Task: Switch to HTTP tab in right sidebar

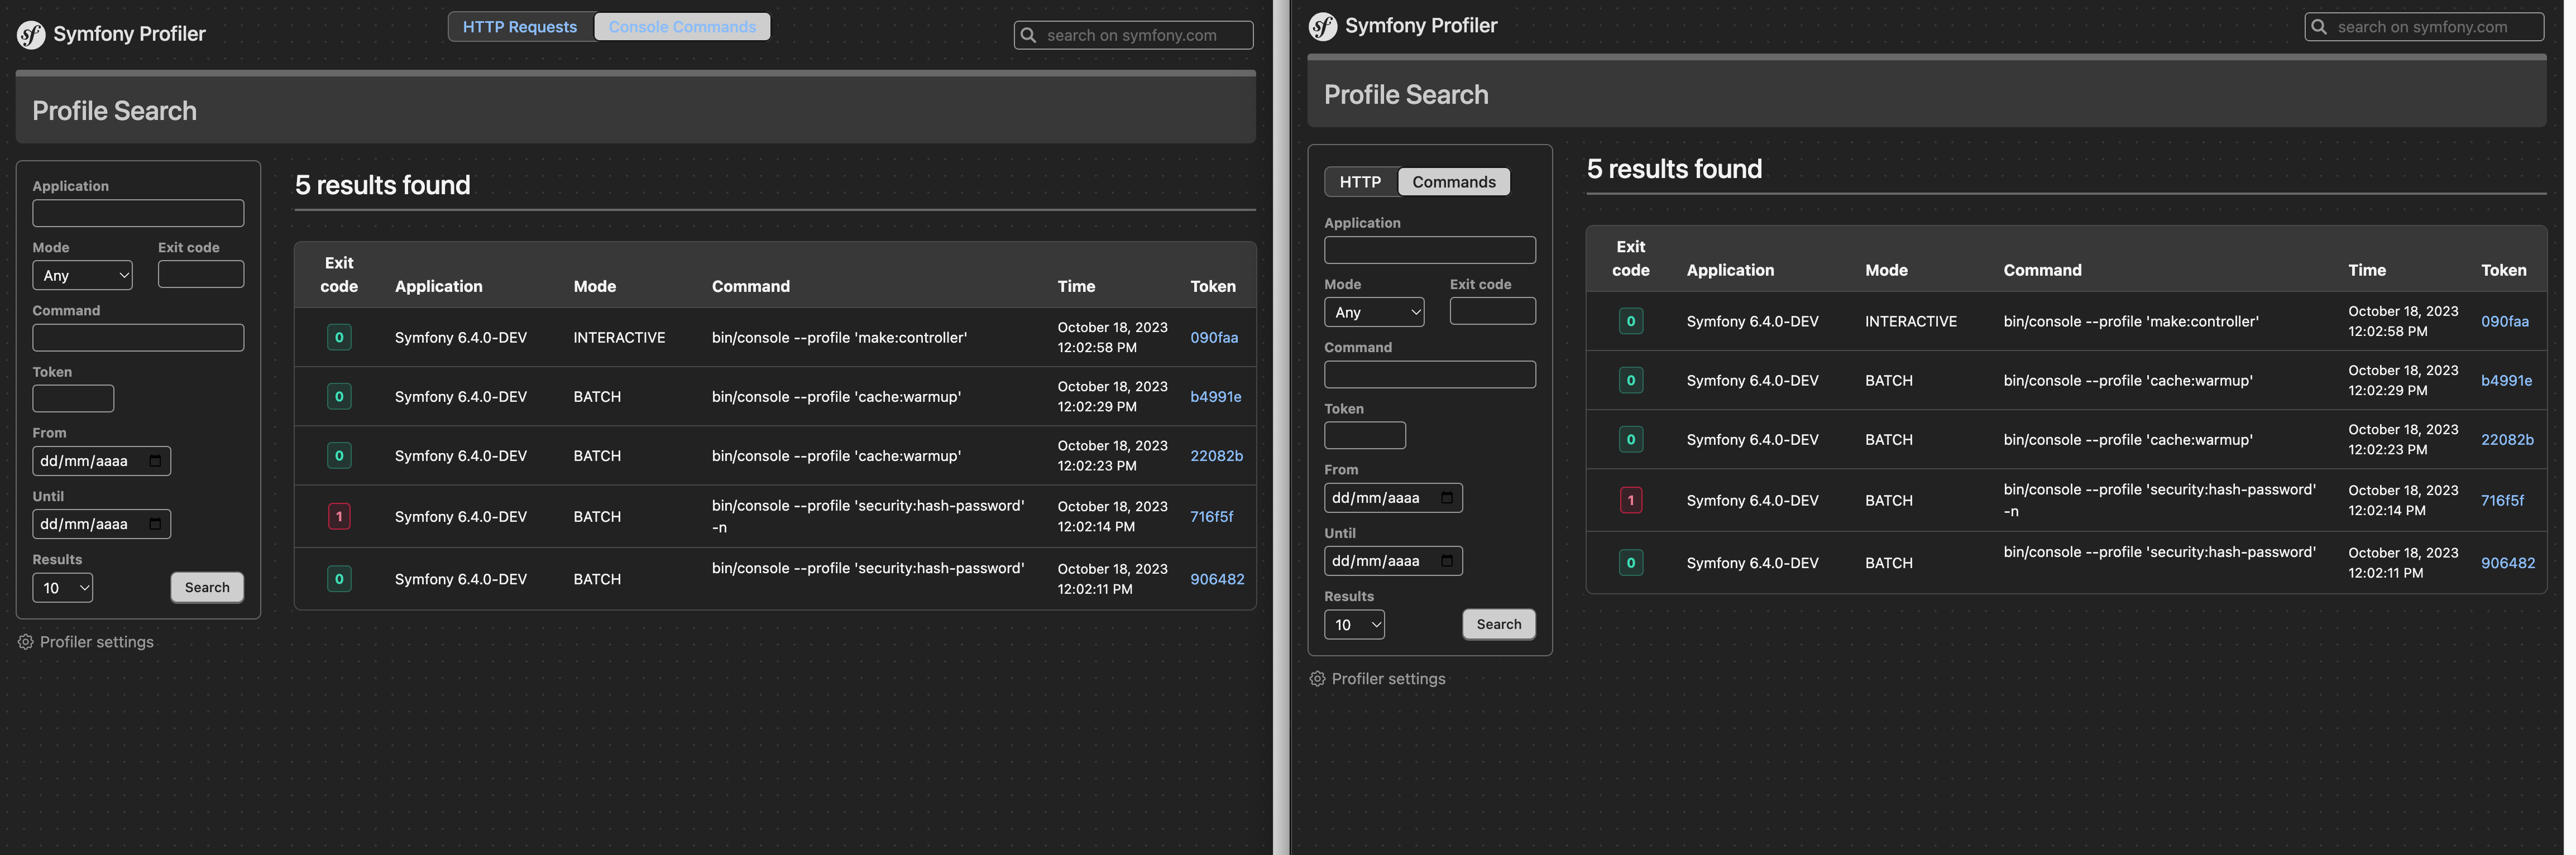Action: 1360,182
